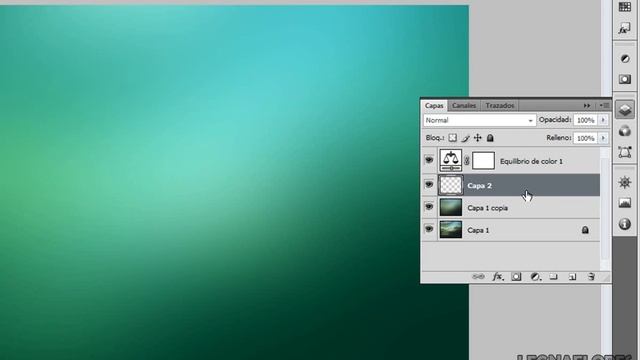Toggle lock position
The image size is (640, 360).
tap(478, 138)
